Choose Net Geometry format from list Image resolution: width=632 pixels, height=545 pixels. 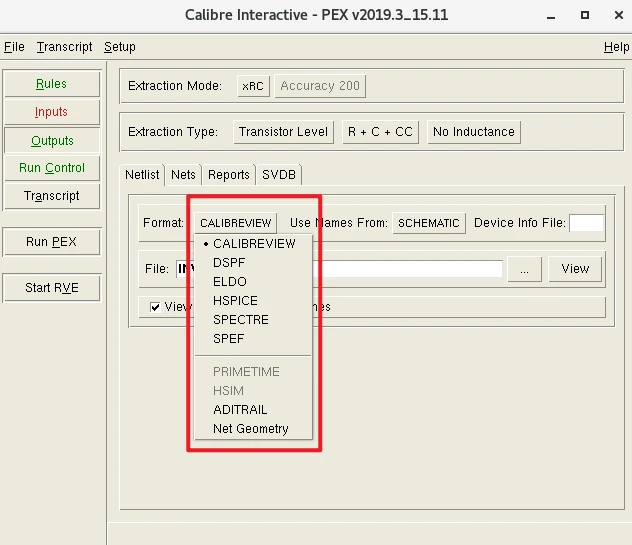pos(253,429)
